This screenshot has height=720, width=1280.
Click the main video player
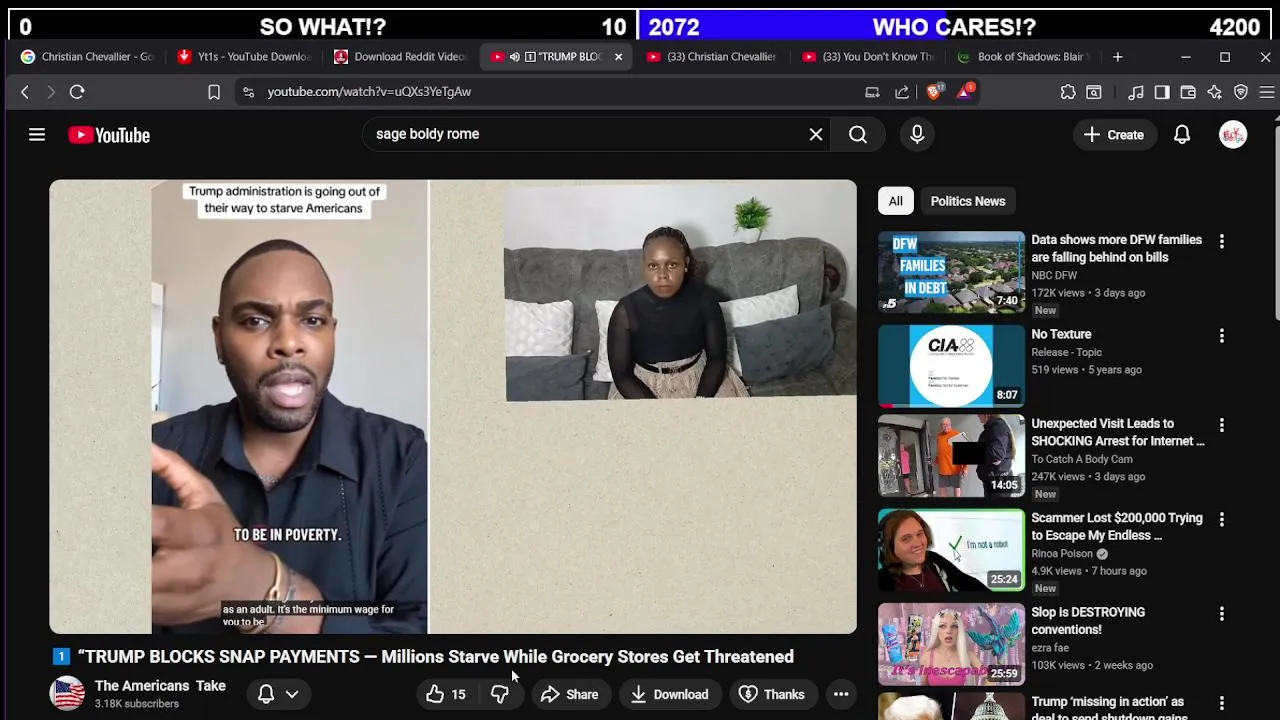[x=453, y=407]
